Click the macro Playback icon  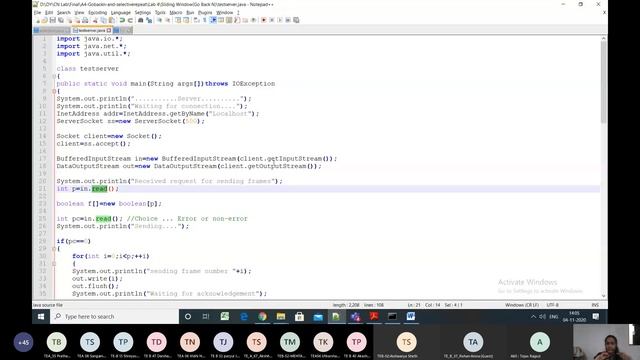pos(280,20)
